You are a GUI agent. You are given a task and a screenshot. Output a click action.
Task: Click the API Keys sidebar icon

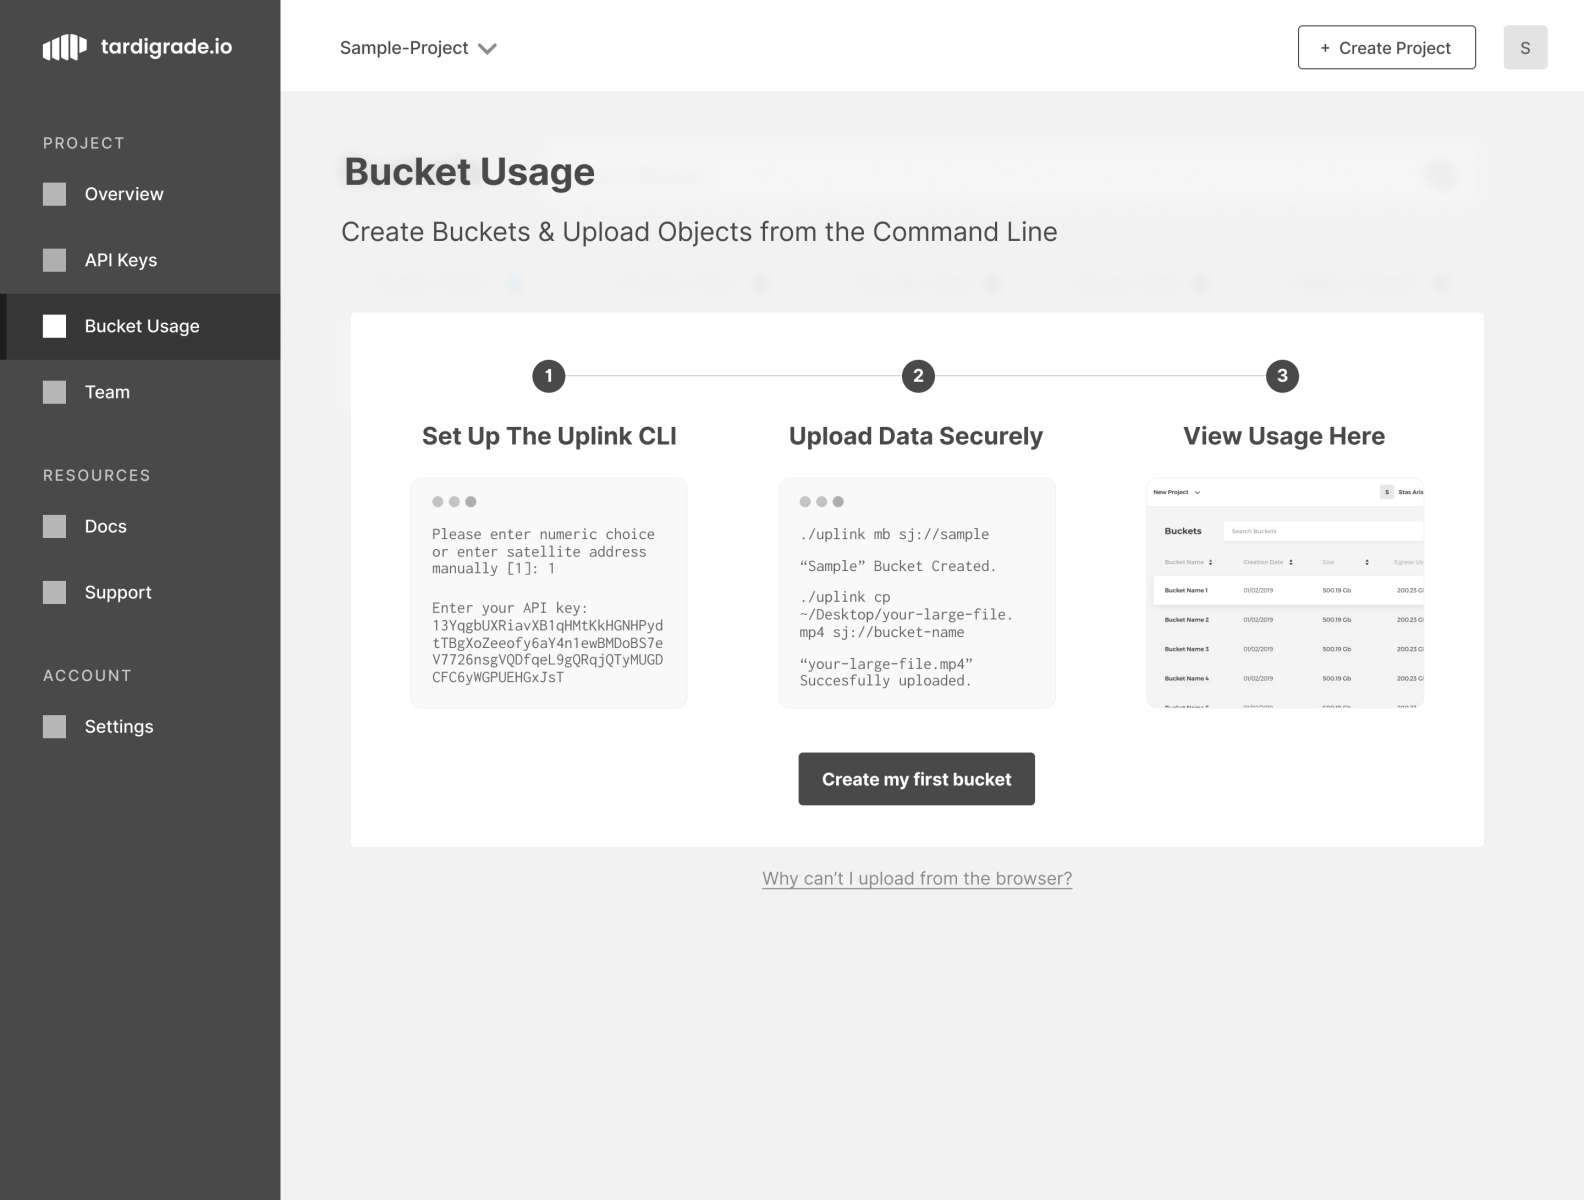(x=55, y=260)
